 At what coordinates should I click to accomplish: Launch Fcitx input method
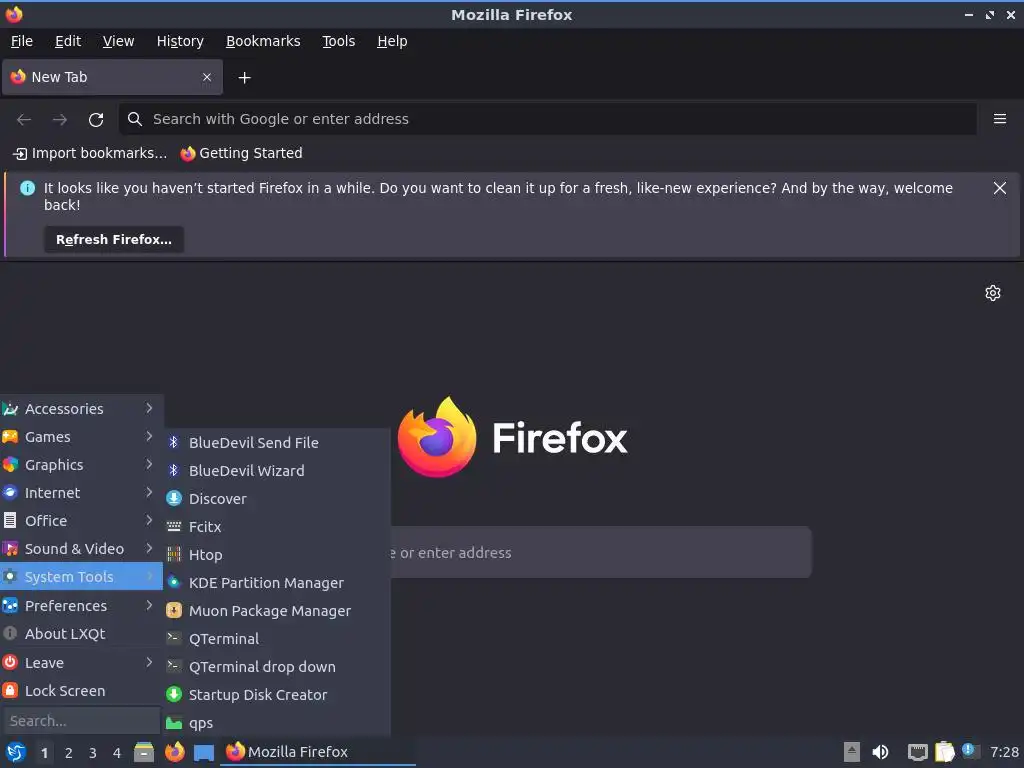tap(277, 527)
